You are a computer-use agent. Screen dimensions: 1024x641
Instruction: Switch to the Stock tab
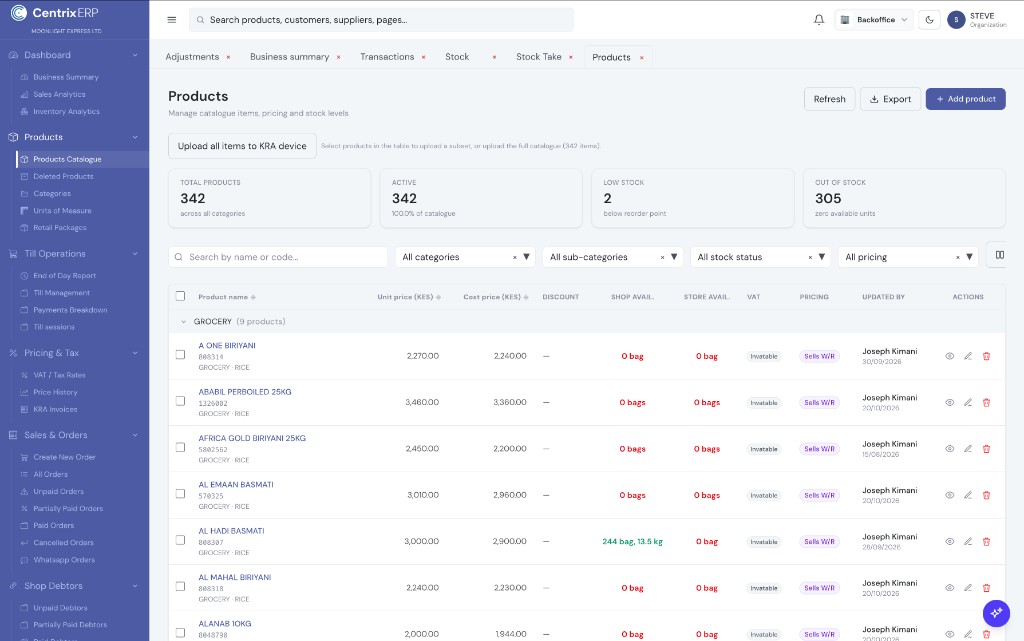(457, 57)
